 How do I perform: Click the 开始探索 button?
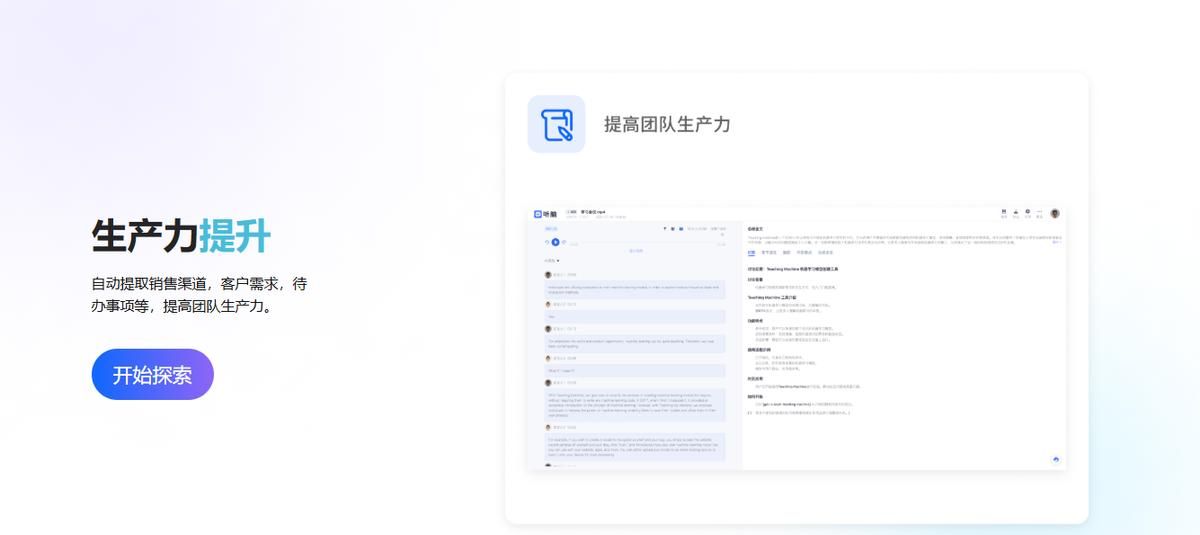pyautogui.click(x=152, y=374)
